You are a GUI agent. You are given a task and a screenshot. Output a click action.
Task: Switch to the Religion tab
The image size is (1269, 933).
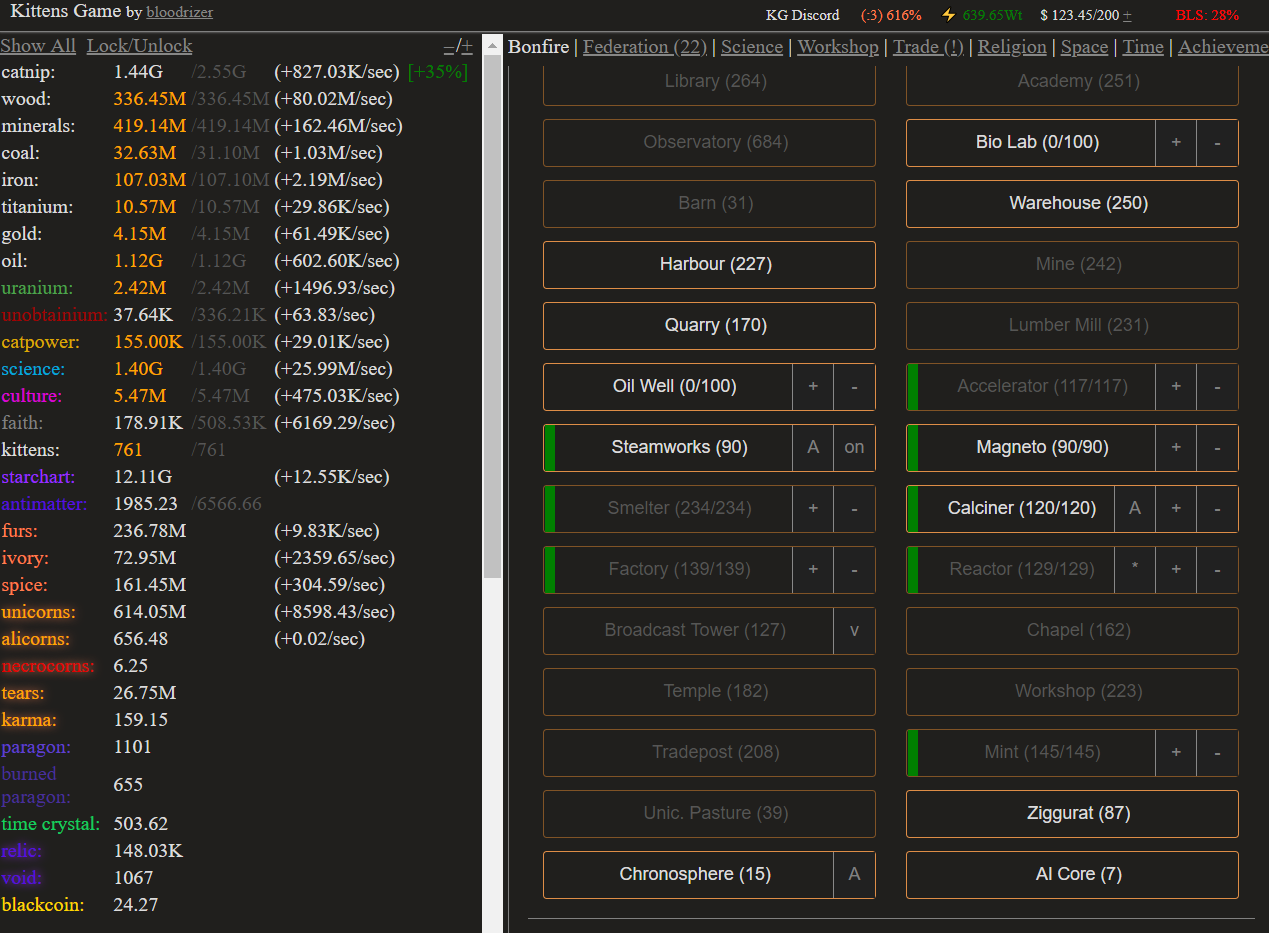coord(1012,47)
